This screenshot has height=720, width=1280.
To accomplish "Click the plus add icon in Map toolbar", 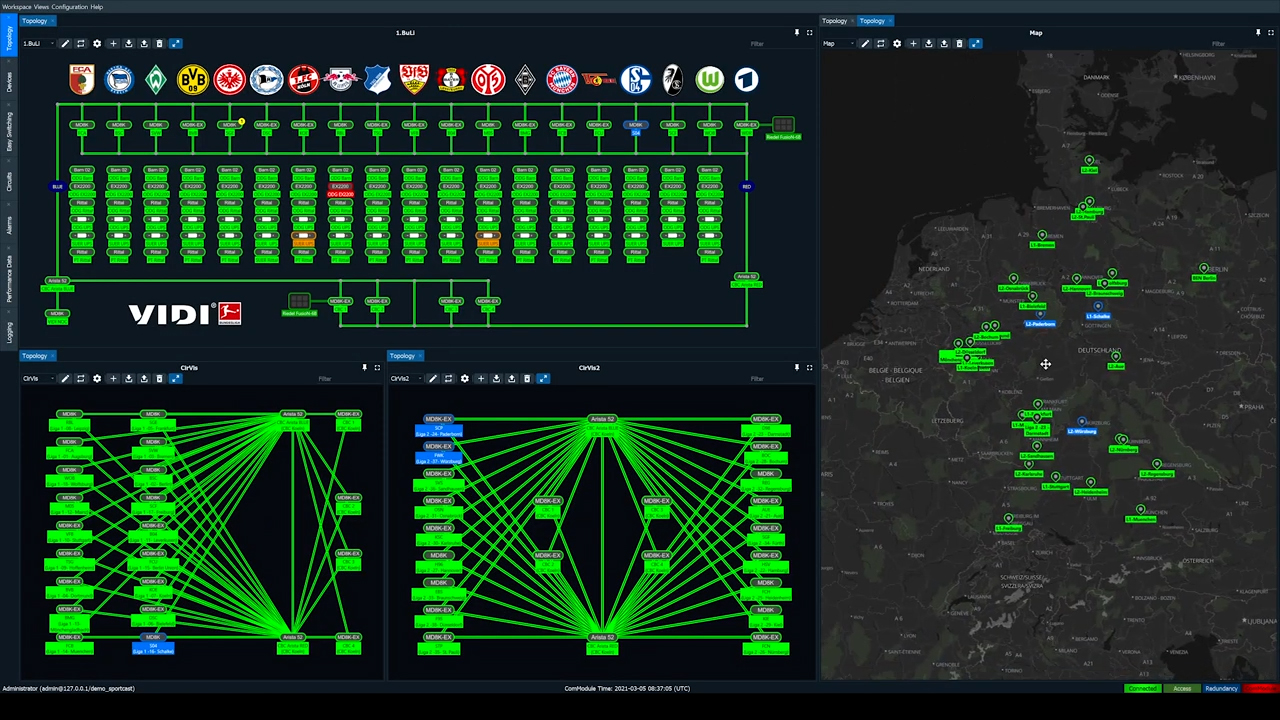I will pyautogui.click(x=913, y=44).
